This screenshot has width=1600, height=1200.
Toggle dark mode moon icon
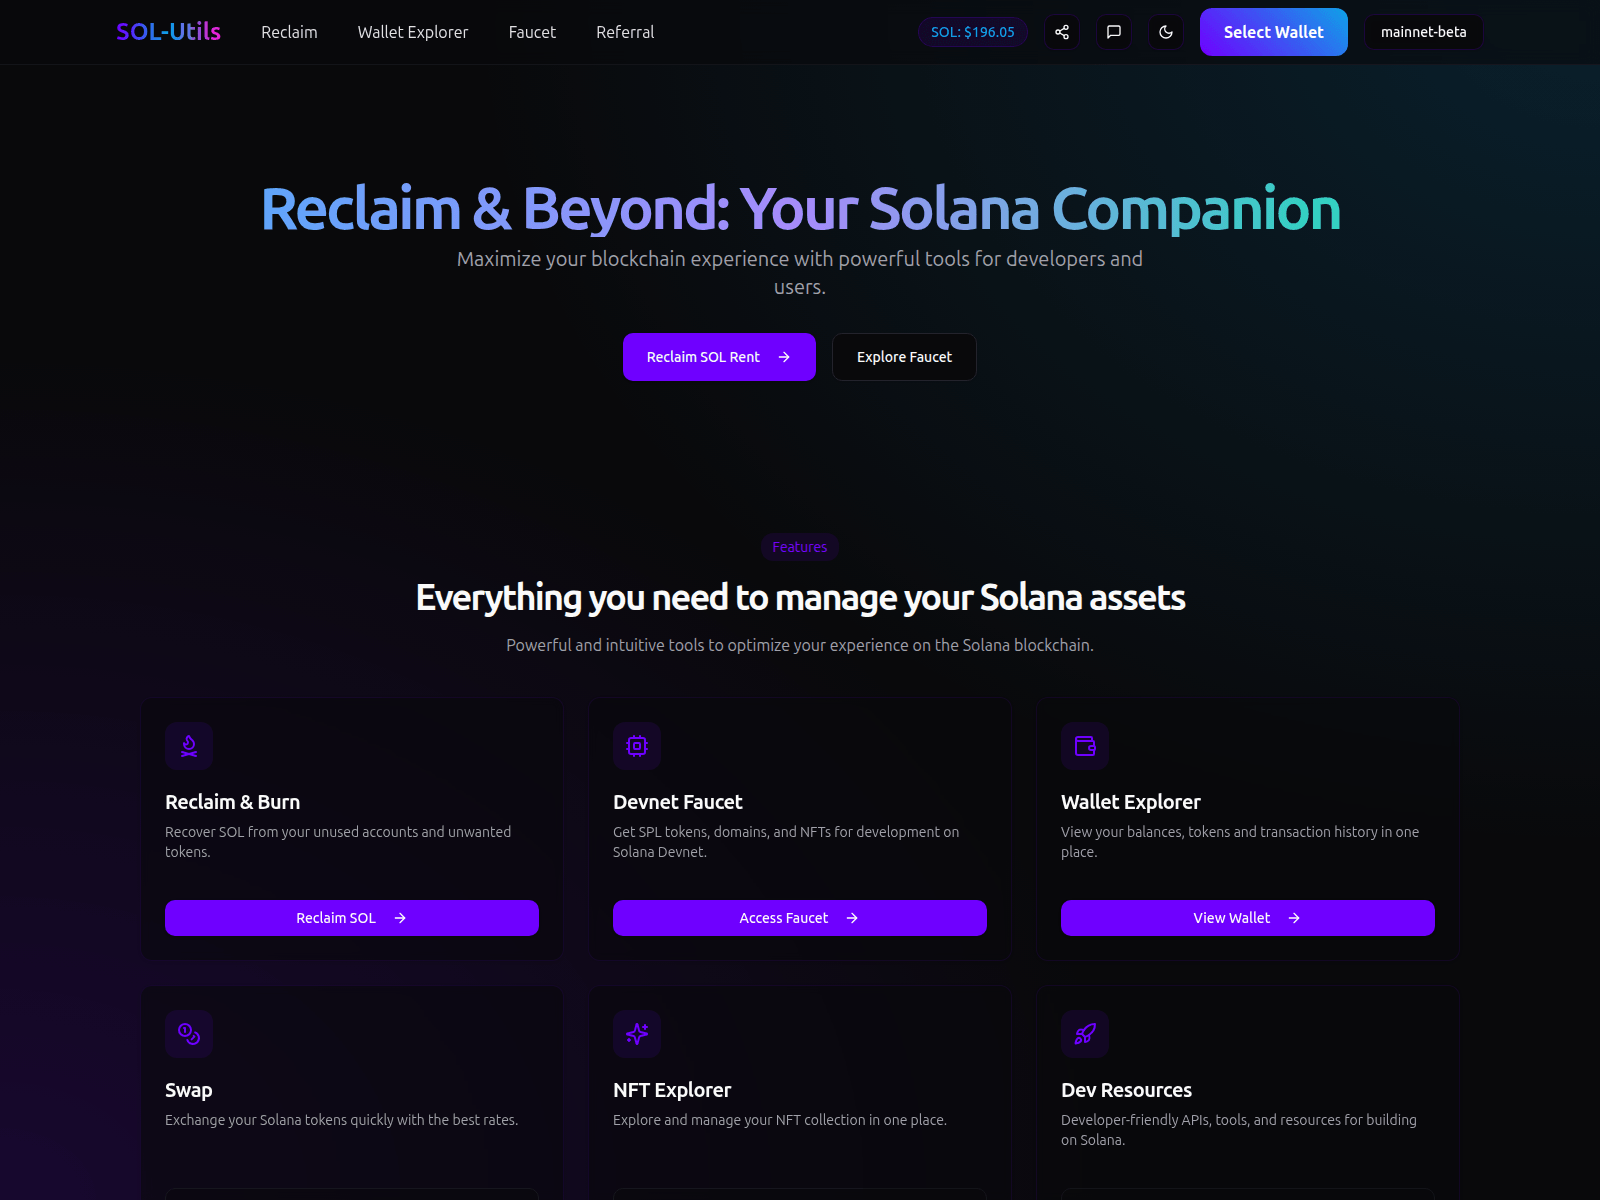tap(1166, 32)
